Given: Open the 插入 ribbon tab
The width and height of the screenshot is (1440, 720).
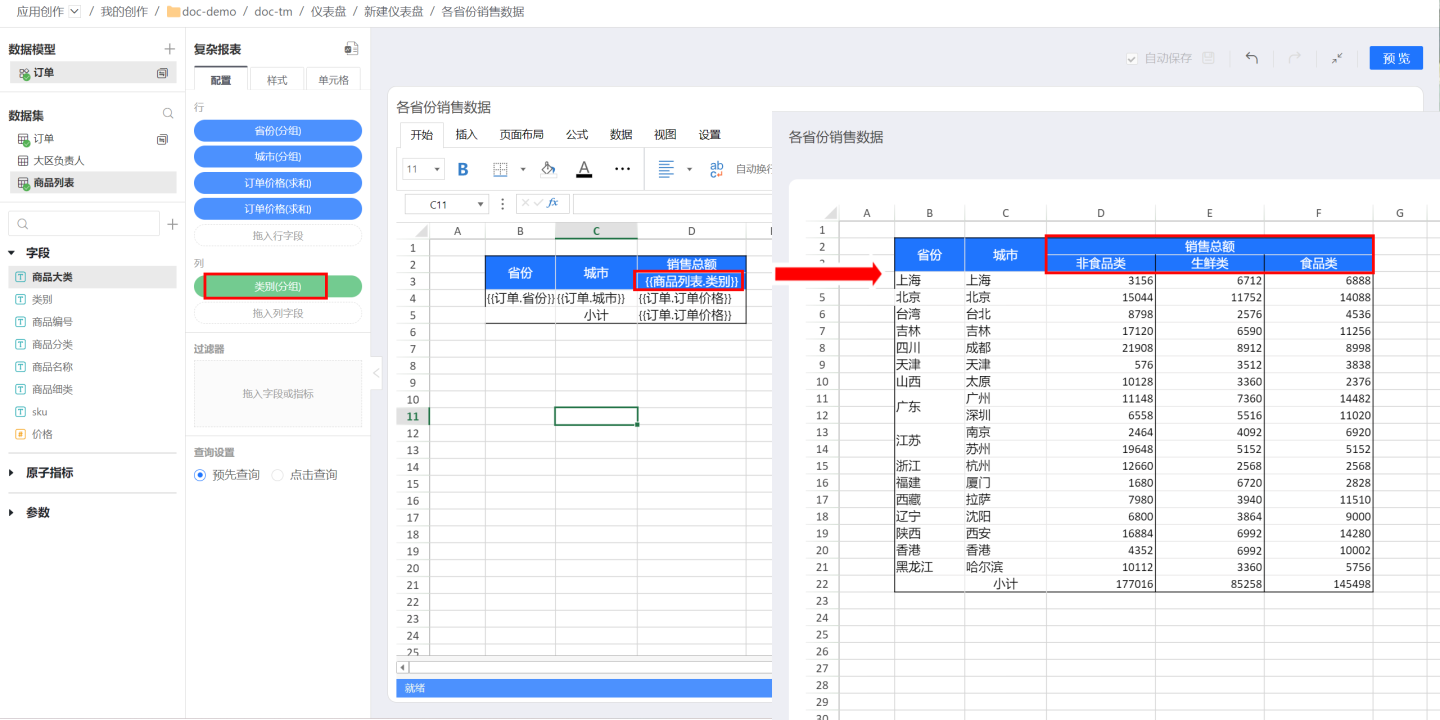Looking at the screenshot, I should pyautogui.click(x=466, y=135).
